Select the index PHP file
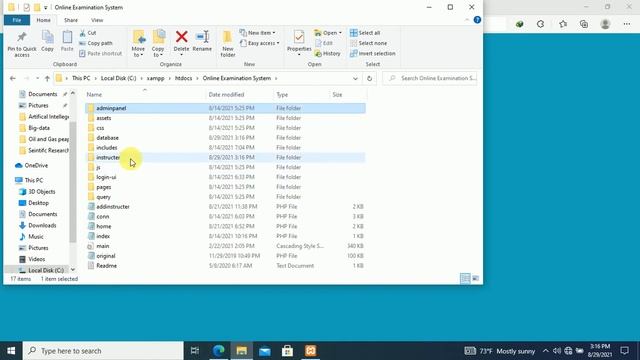640x360 pixels. coord(225,236)
